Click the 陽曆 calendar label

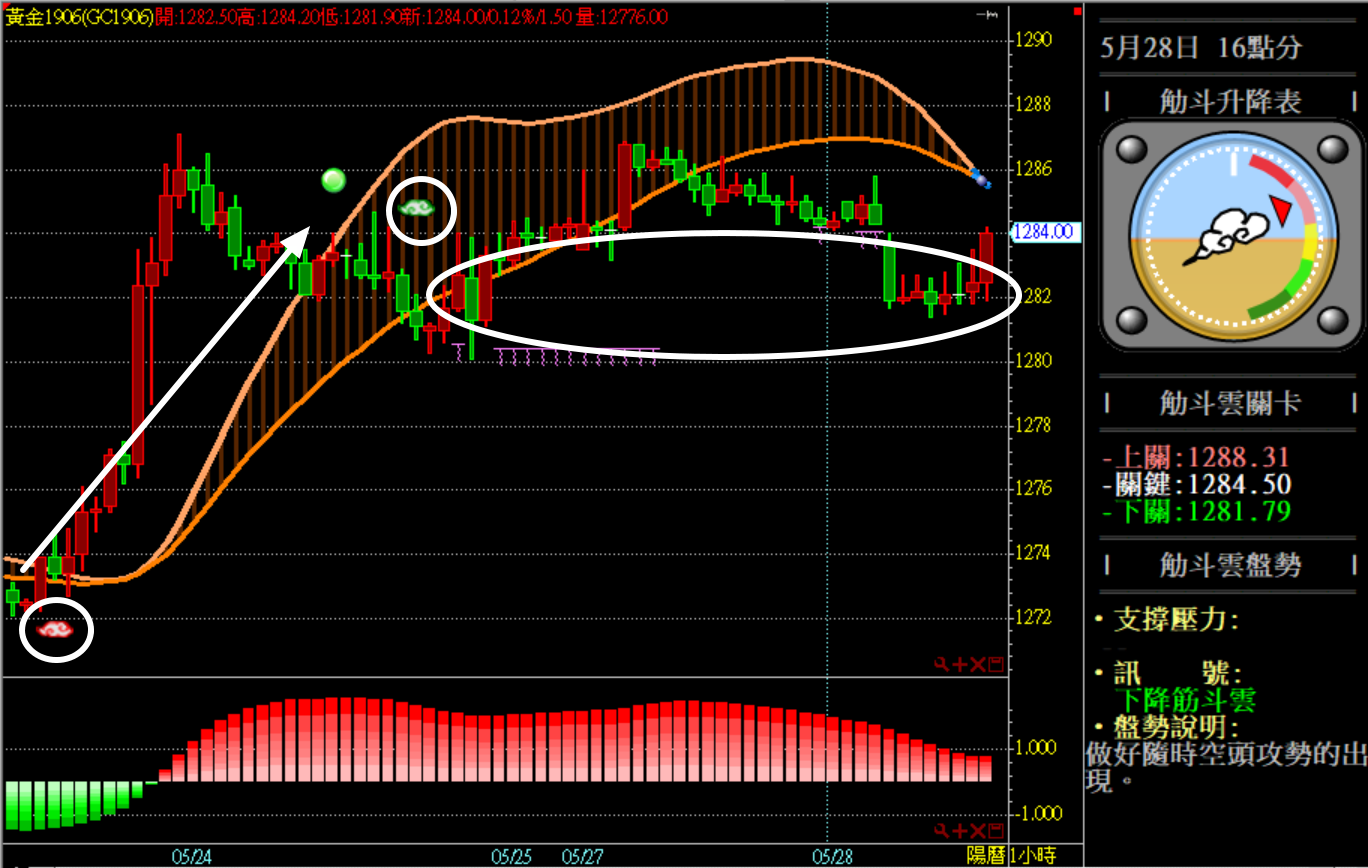(x=986, y=857)
